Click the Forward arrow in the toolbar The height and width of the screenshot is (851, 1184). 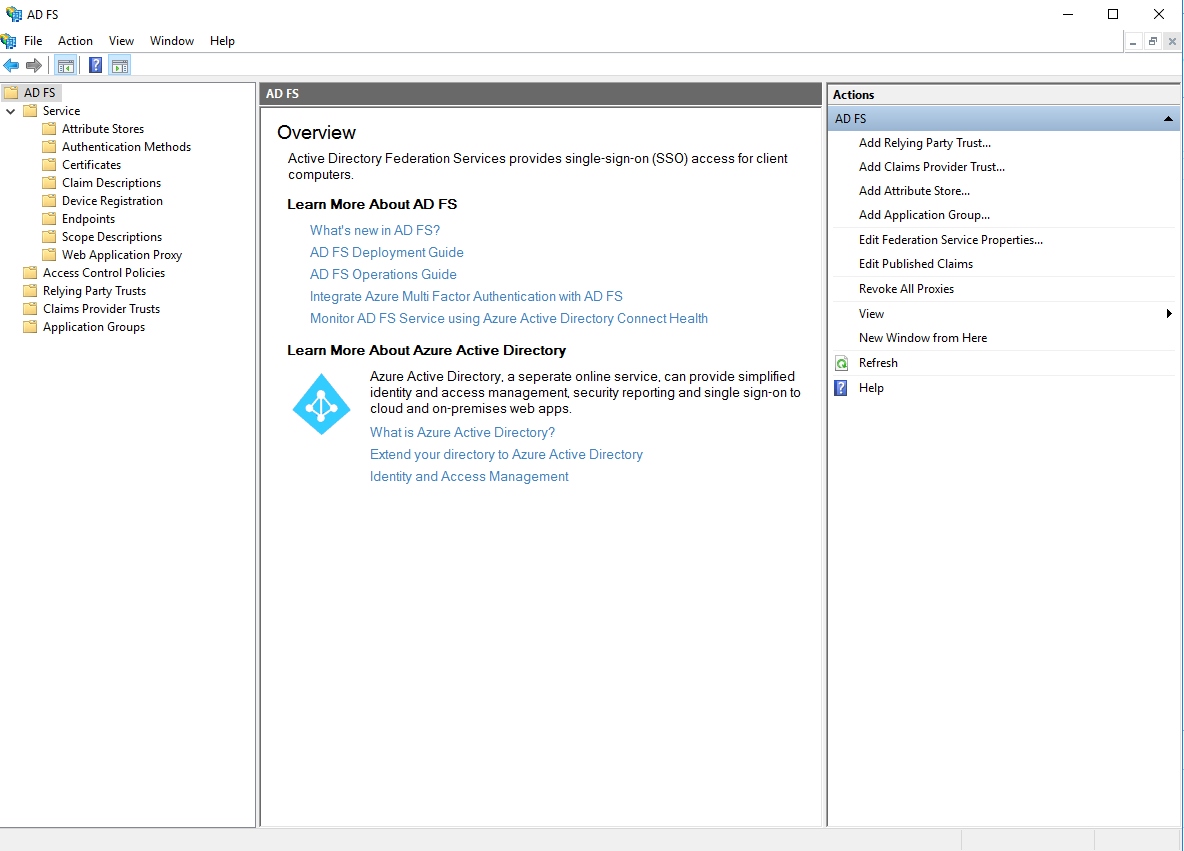click(x=33, y=66)
